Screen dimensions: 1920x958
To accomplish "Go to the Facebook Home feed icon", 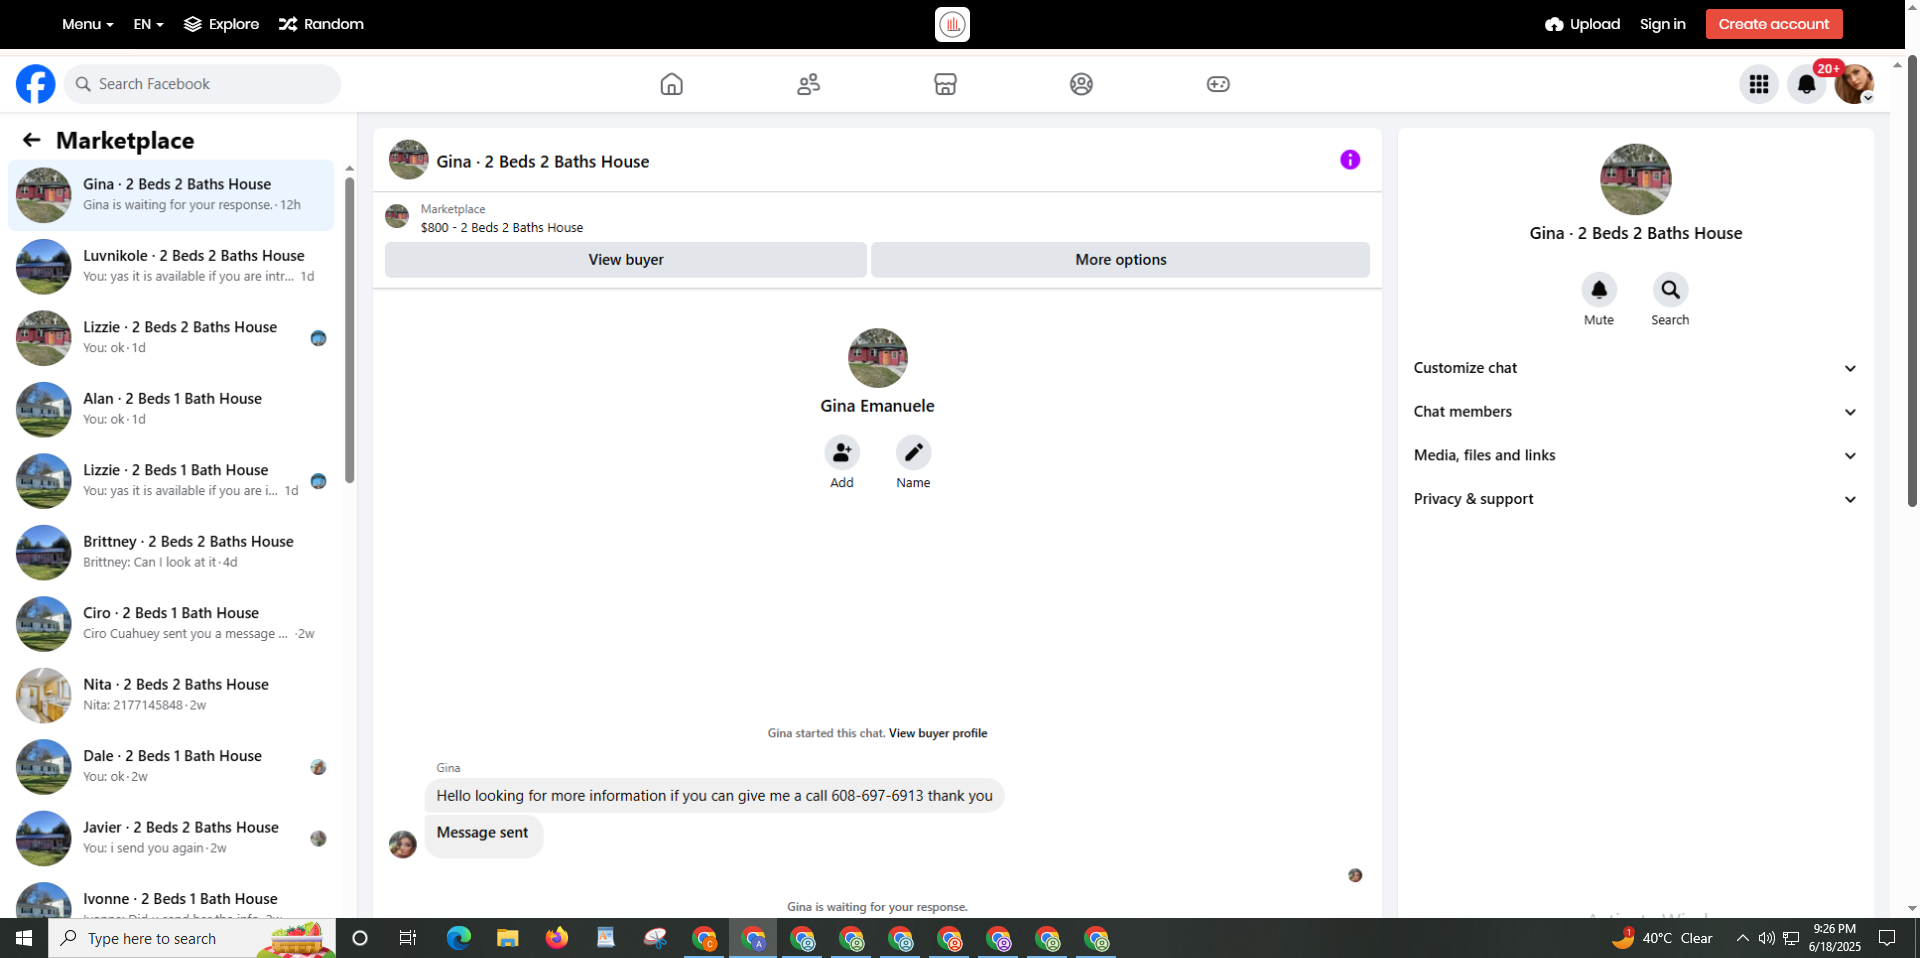I will pyautogui.click(x=672, y=84).
